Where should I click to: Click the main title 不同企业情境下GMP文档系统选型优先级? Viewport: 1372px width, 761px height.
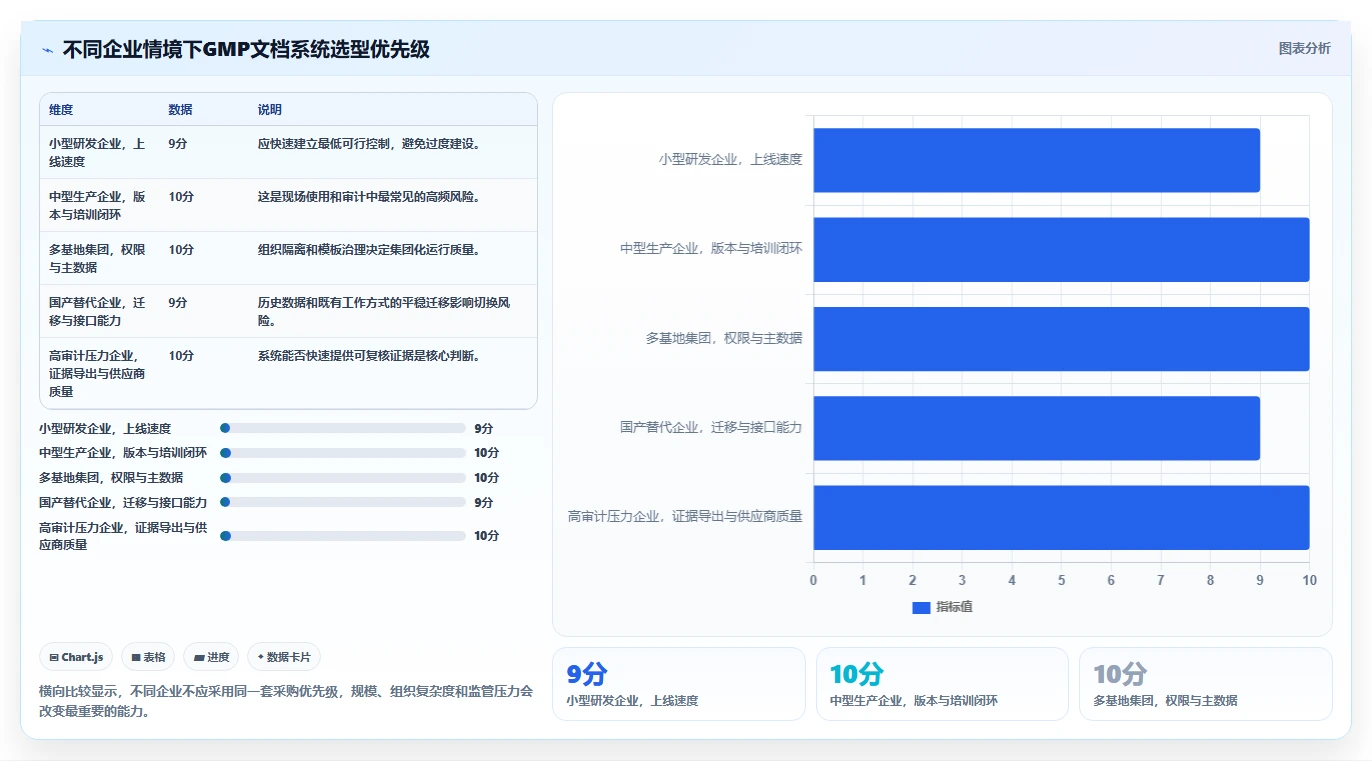pyautogui.click(x=246, y=49)
